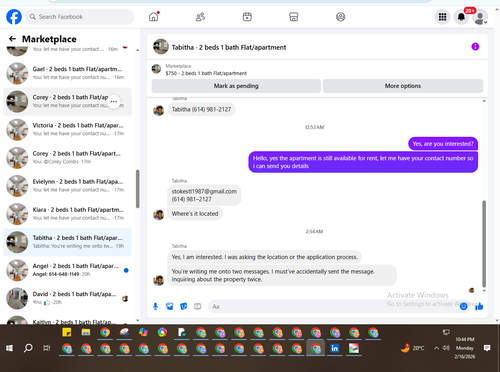Open the Corey conversation showing @Corey Combs

[x=67, y=158]
